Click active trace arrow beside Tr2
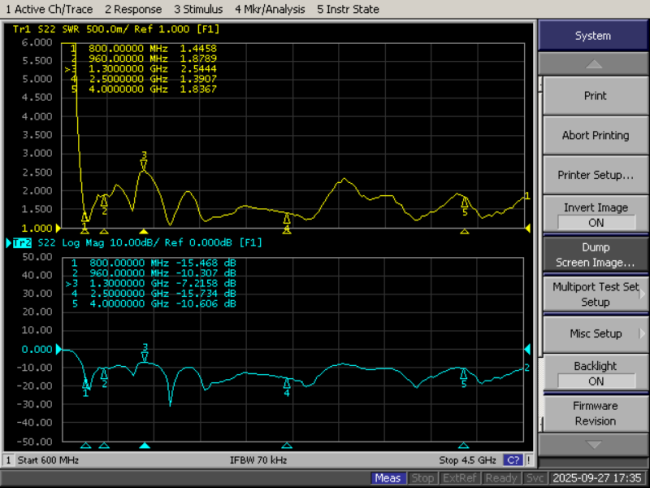The height and width of the screenshot is (488, 650). click(9, 243)
